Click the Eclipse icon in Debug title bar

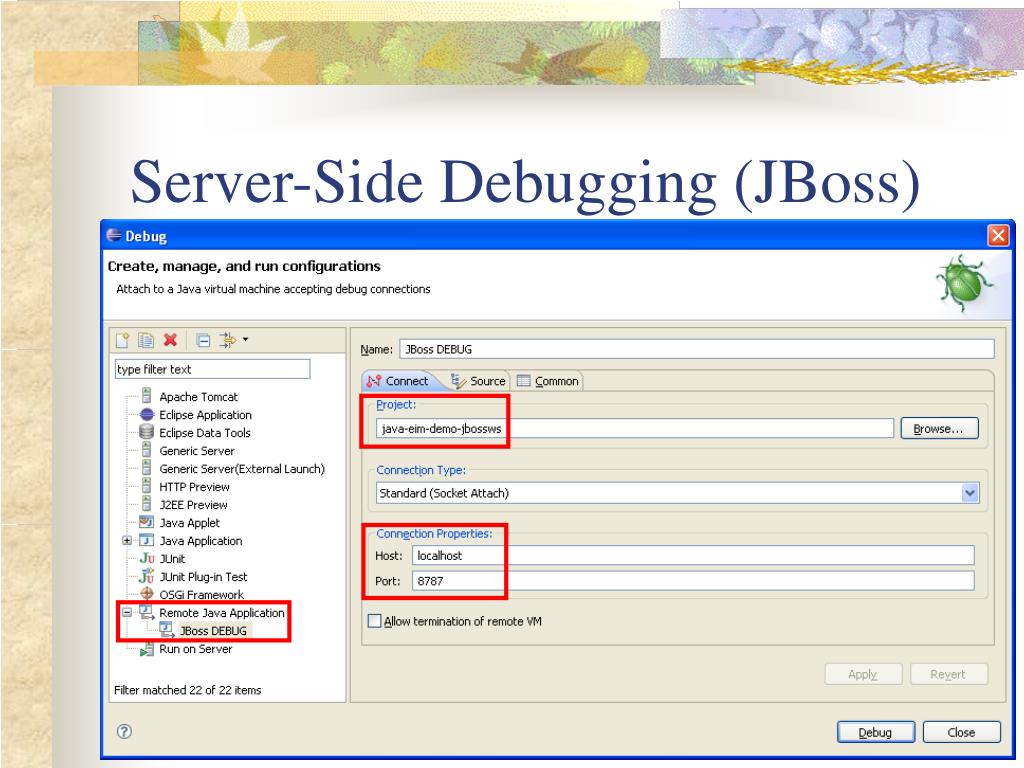(114, 236)
